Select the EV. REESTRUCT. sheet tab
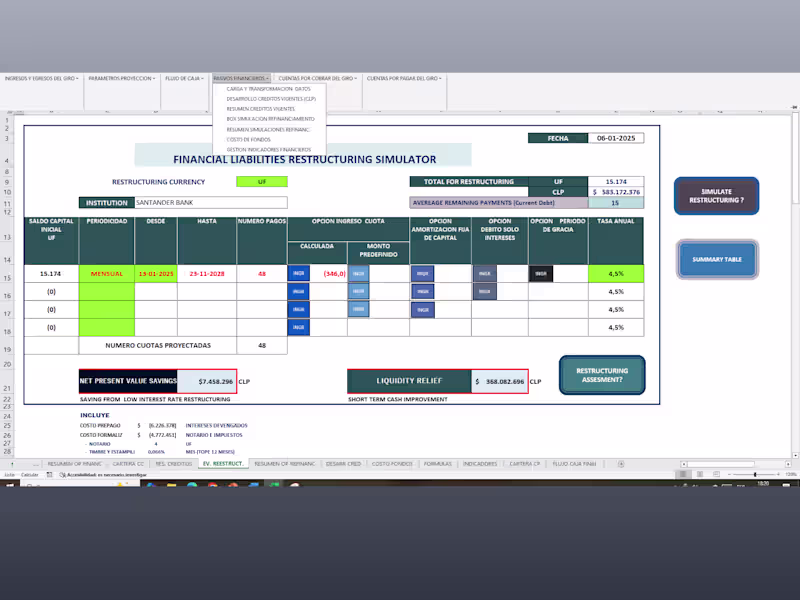800x600 pixels. coord(223,464)
